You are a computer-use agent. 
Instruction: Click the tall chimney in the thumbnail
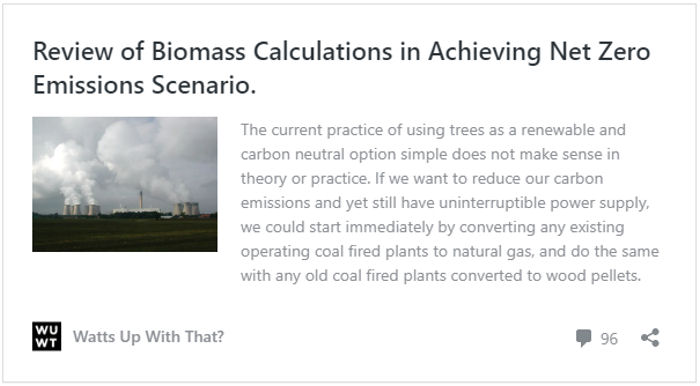(140, 199)
